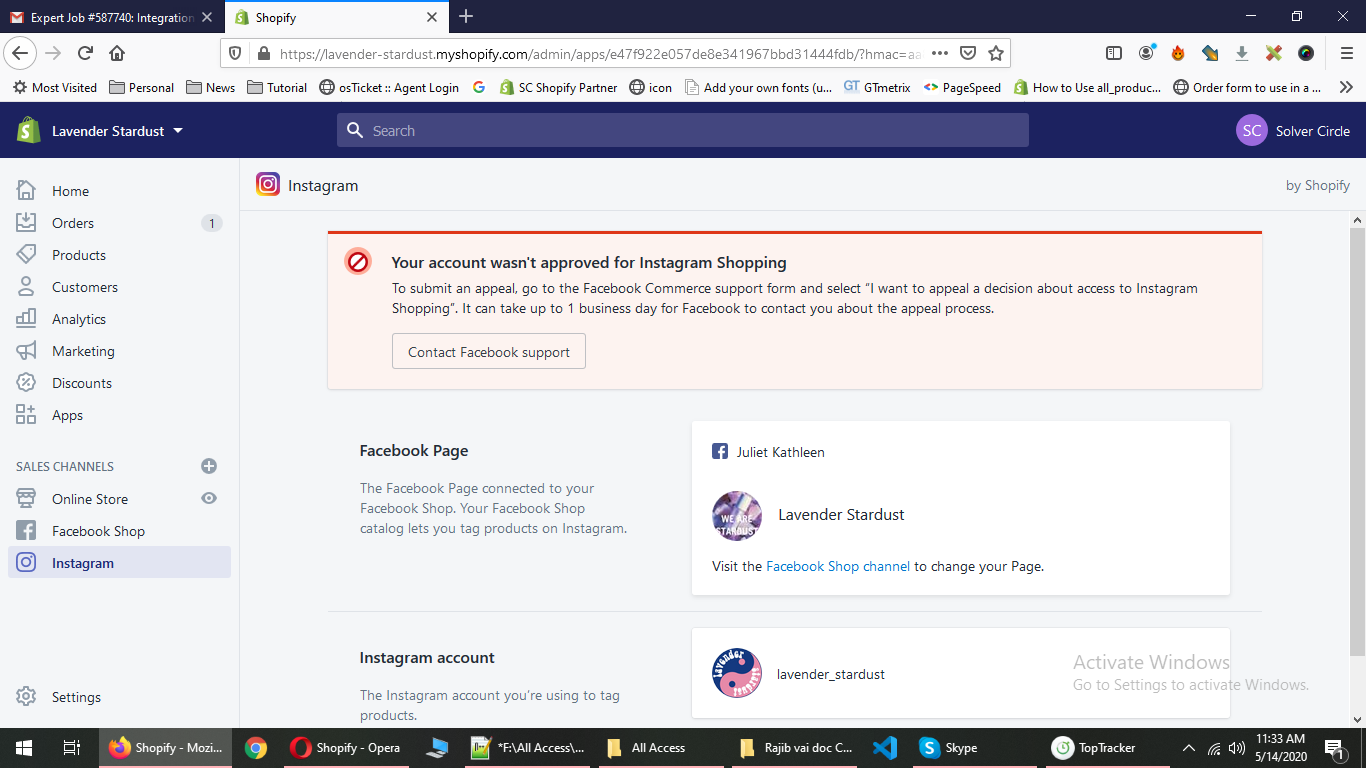Open Visual Studio Code from taskbar
Screen dimensions: 1366x769
884,748
